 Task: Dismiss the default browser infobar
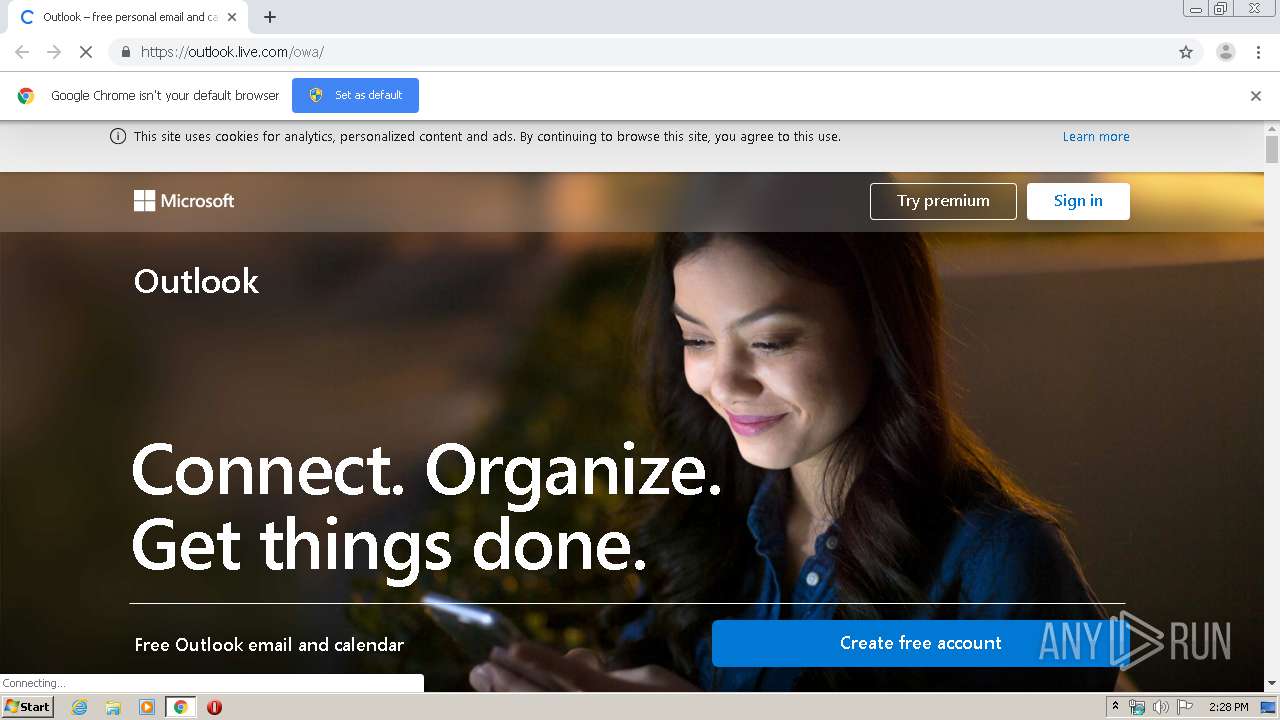[x=1256, y=96]
